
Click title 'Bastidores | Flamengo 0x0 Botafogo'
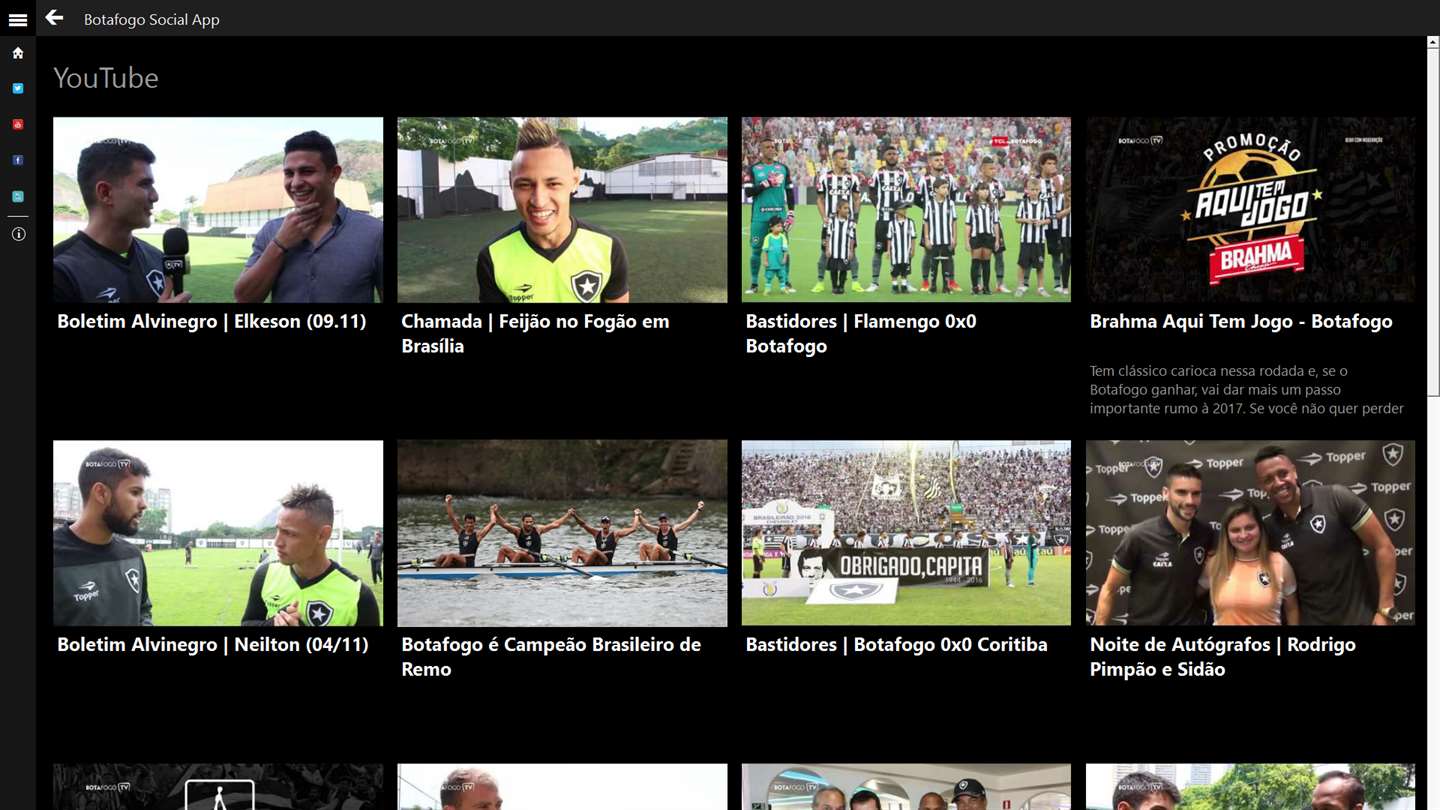[861, 334]
